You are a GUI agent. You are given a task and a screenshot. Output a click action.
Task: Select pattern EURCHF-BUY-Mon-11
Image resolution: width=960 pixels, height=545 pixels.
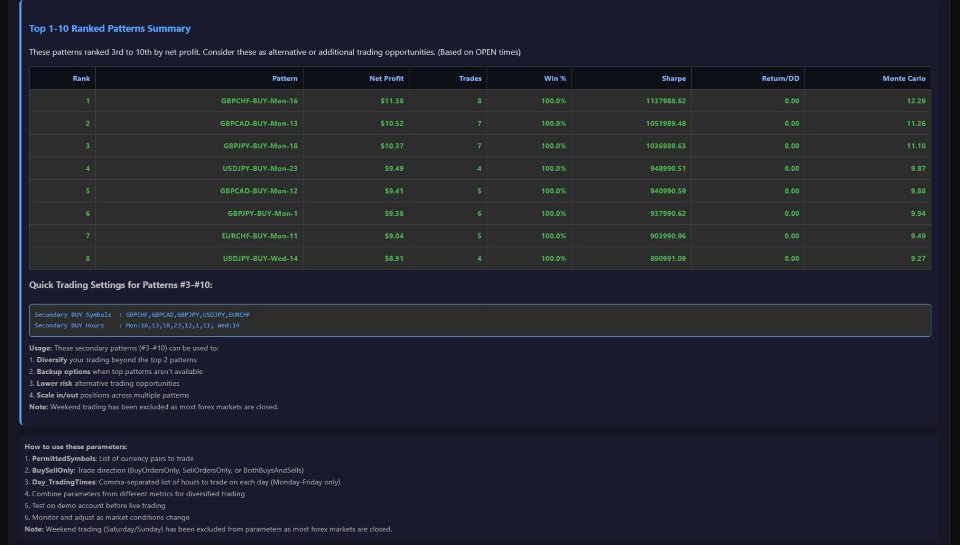click(259, 236)
